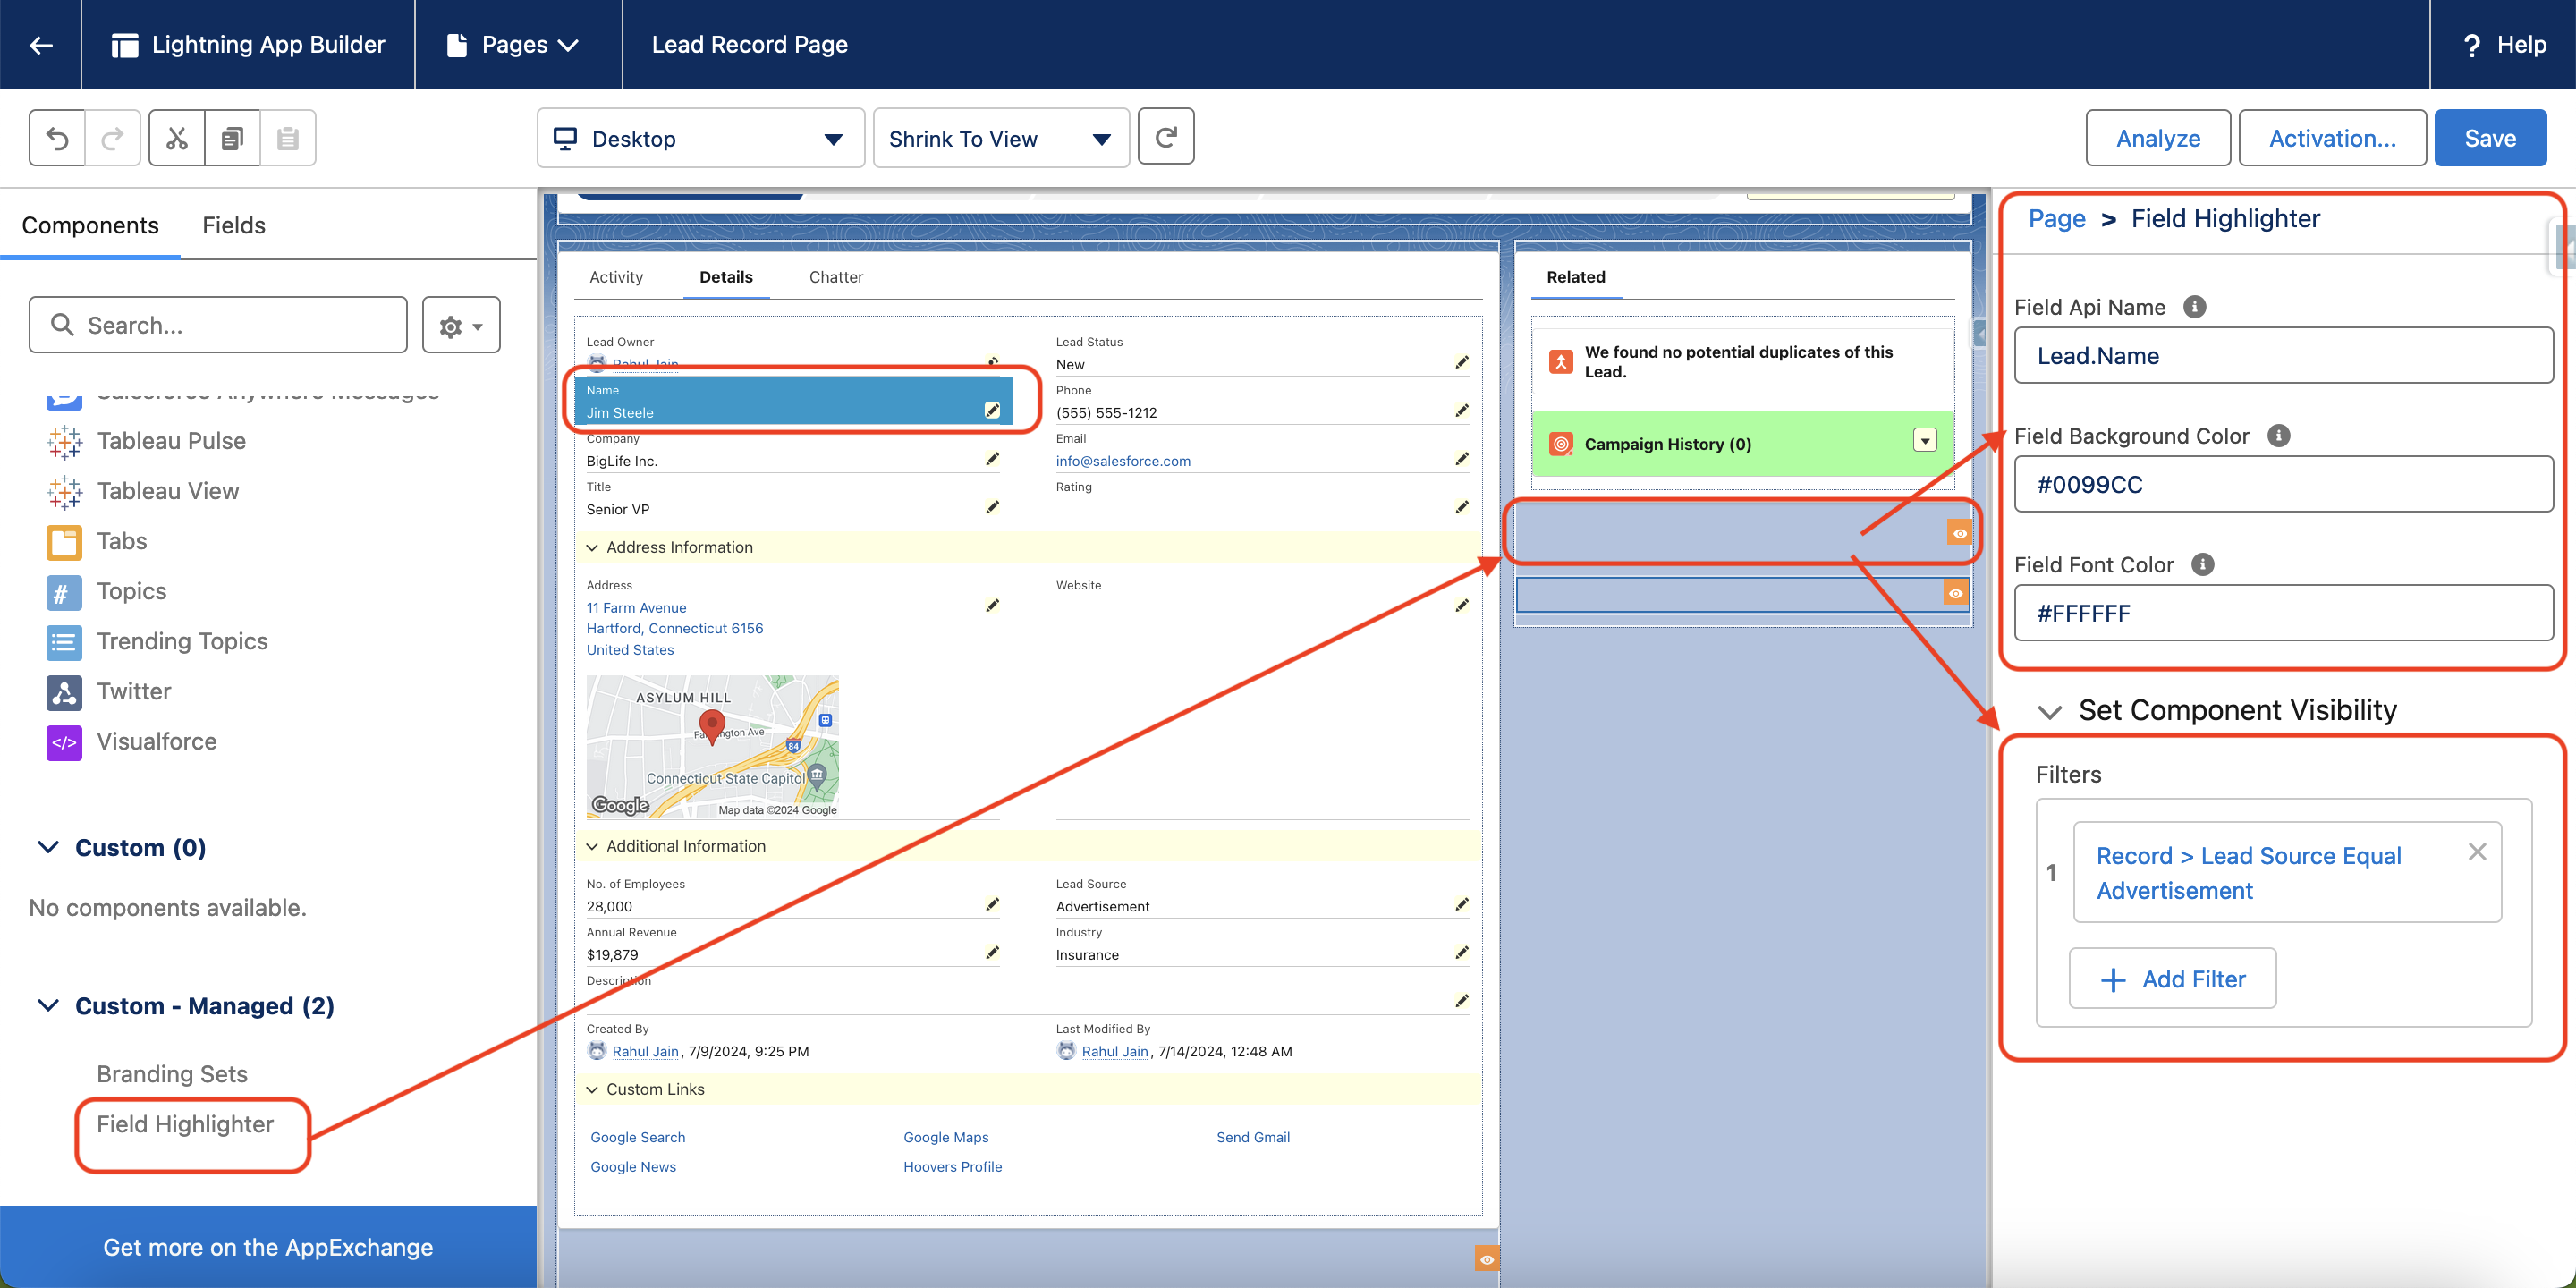2576x1288 pixels.
Task: Click the Tableau Pulse component icon
Action: [64, 441]
